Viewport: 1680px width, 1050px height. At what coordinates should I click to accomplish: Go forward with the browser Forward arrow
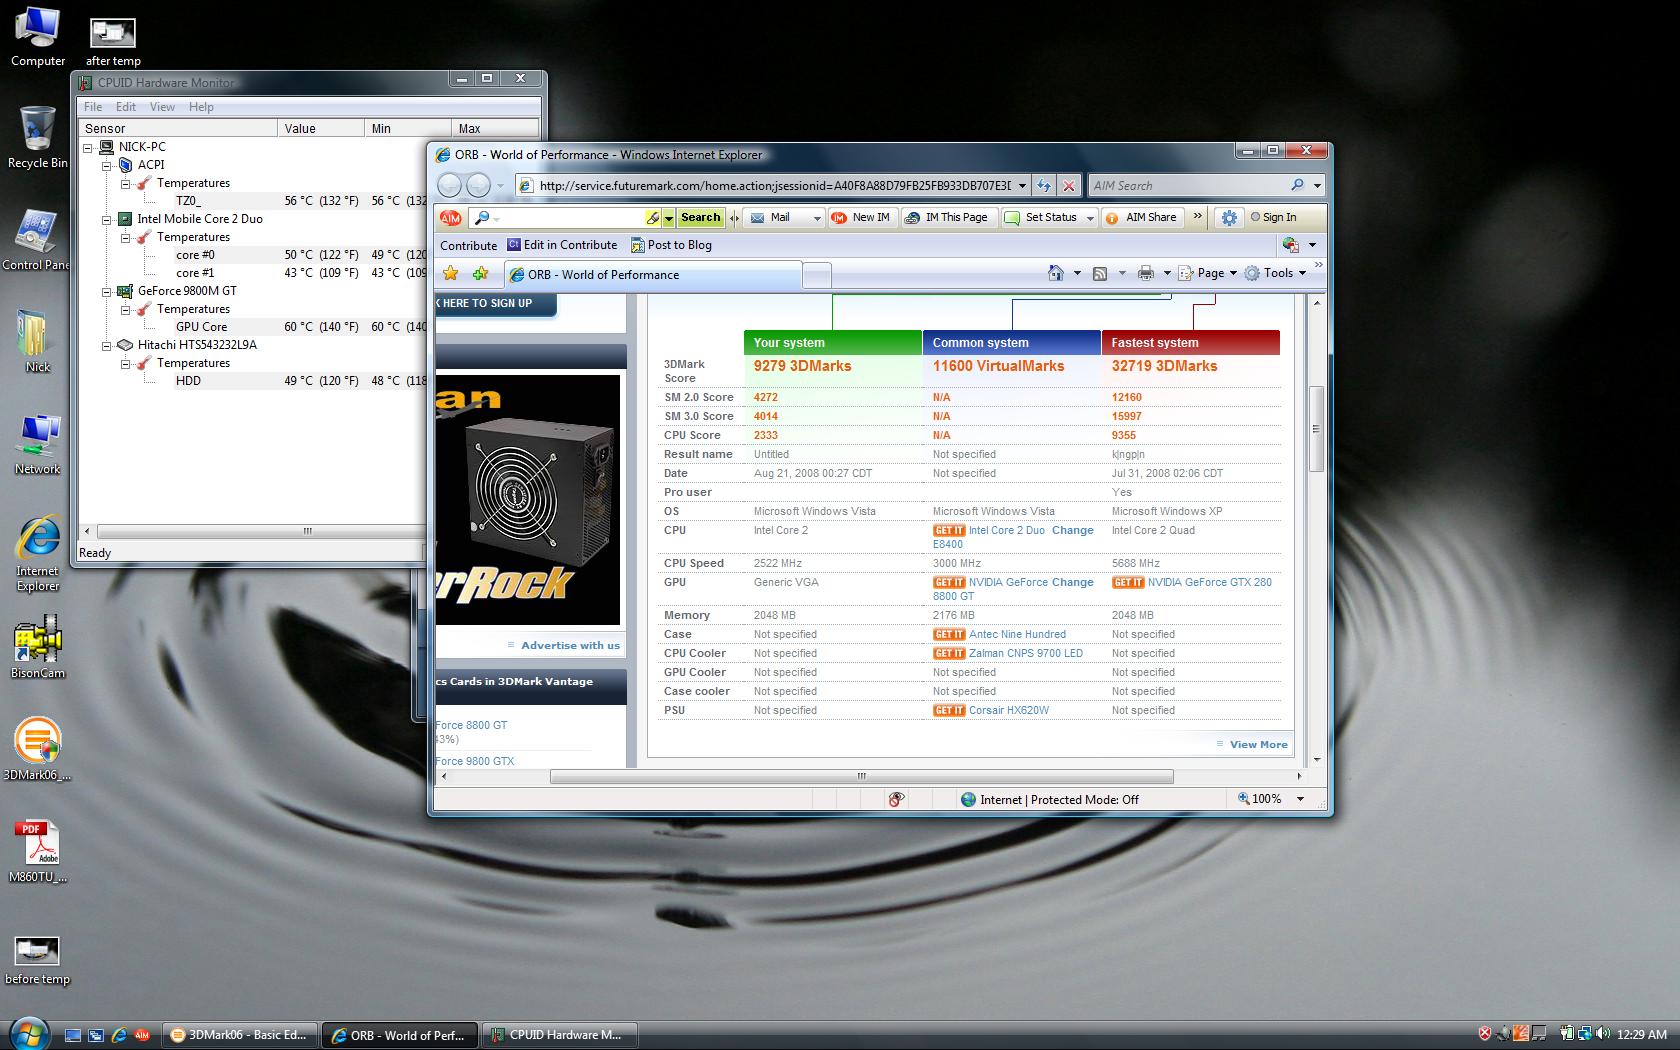tap(479, 185)
